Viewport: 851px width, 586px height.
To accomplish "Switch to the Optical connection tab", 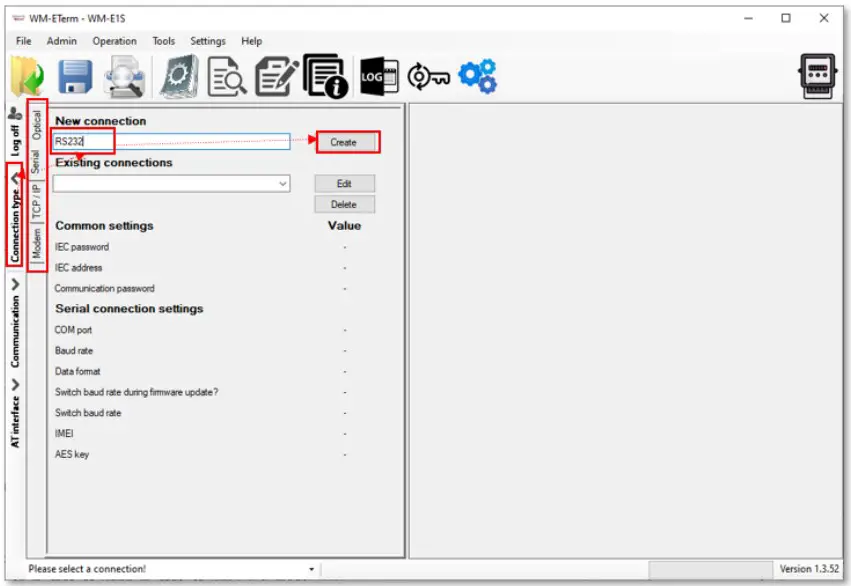I will tap(36, 124).
